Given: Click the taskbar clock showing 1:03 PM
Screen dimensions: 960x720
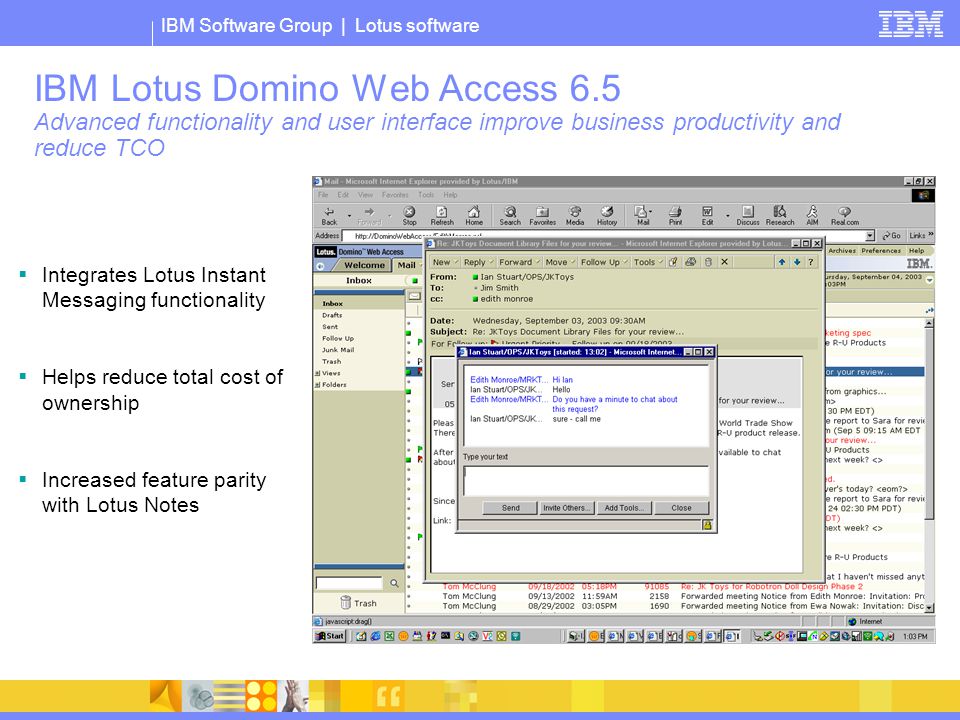Looking at the screenshot, I should coord(915,637).
